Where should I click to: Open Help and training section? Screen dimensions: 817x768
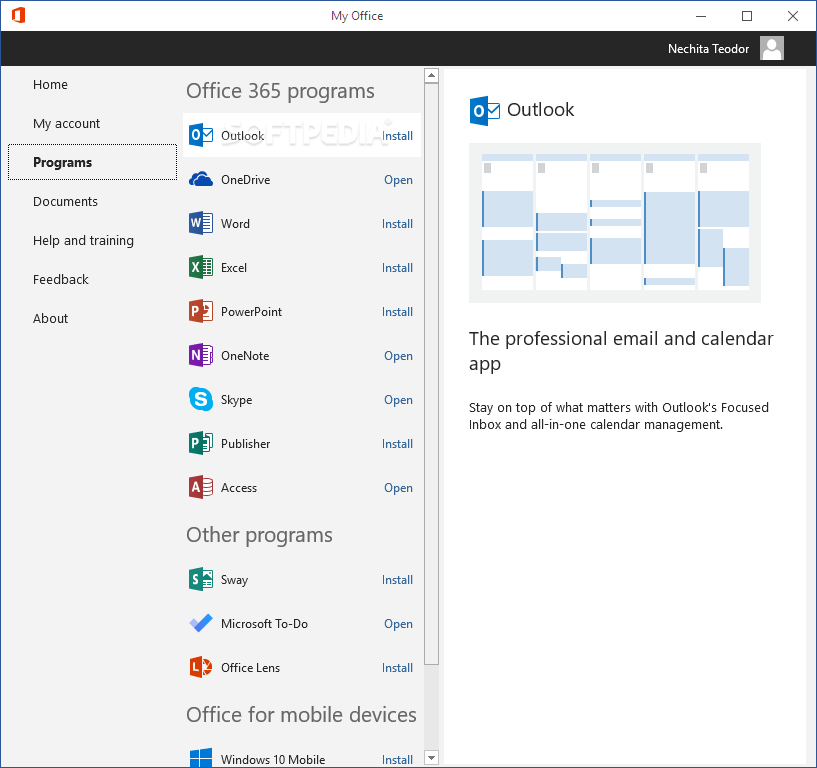pyautogui.click(x=83, y=241)
